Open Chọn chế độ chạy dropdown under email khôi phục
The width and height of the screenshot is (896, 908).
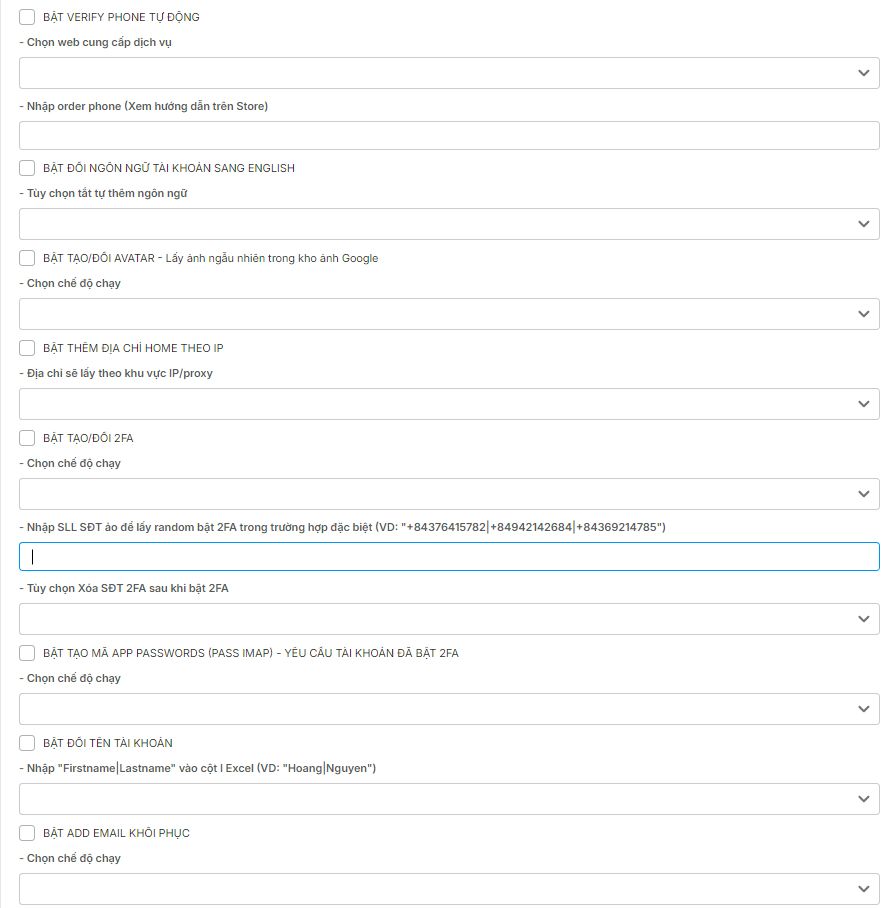pyautogui.click(x=449, y=889)
